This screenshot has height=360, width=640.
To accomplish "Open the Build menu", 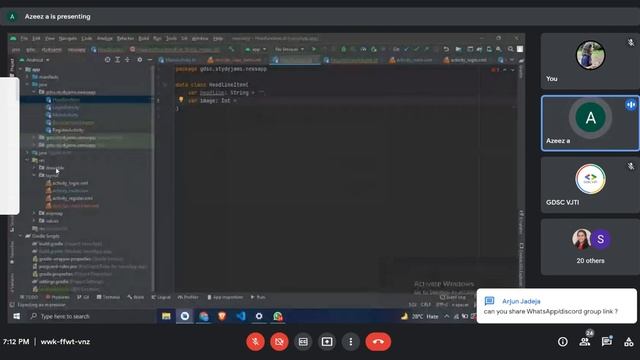I will (x=144, y=38).
